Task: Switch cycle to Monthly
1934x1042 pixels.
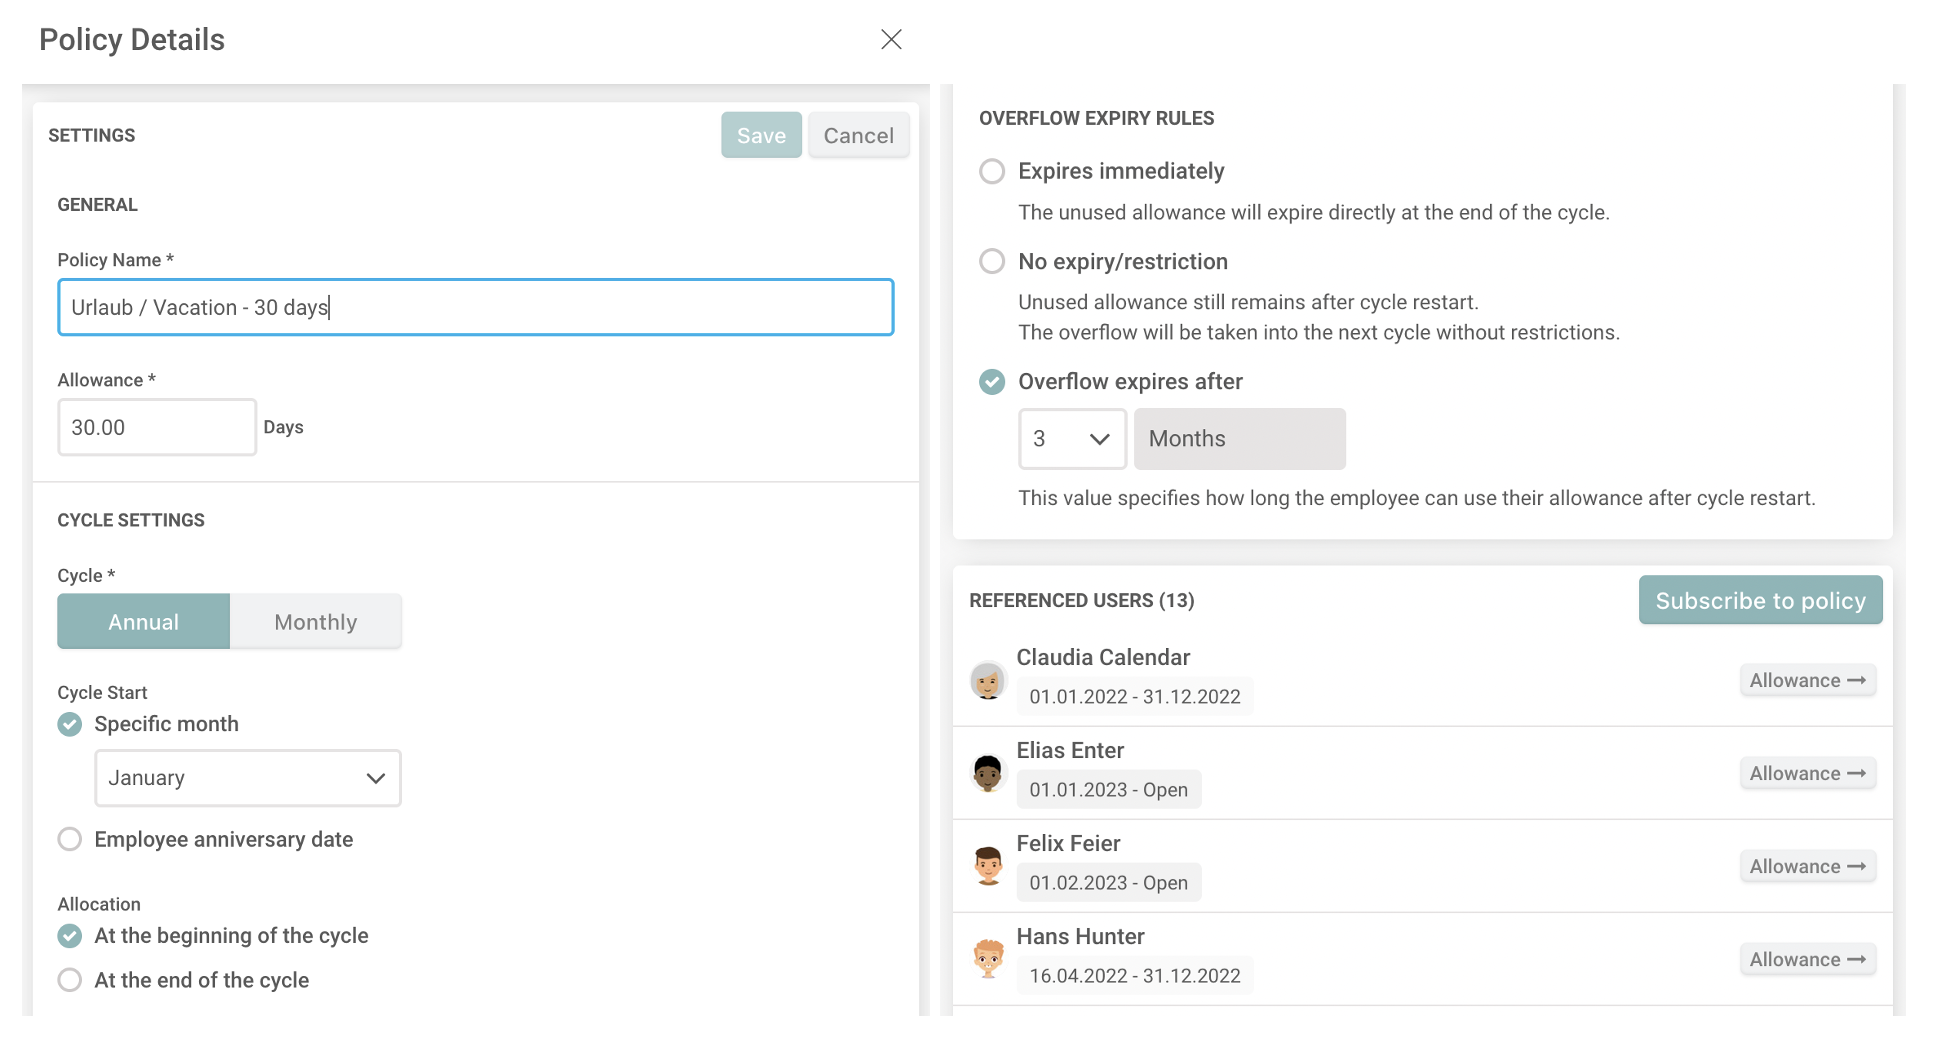Action: pyautogui.click(x=315, y=622)
